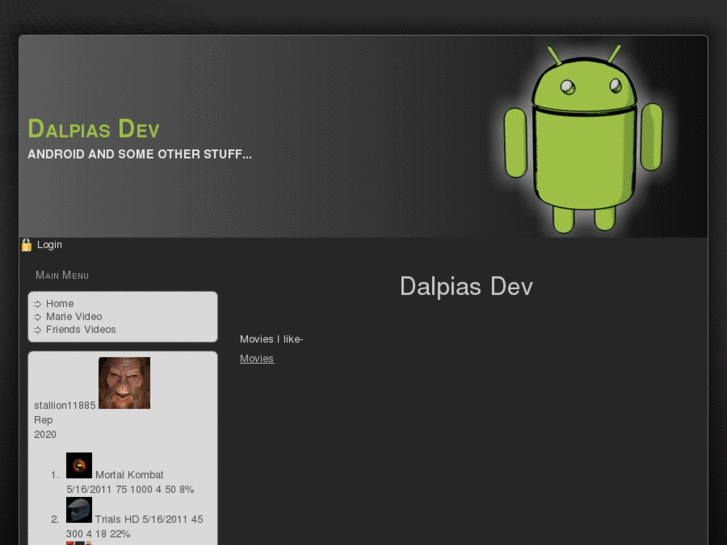Image resolution: width=727 pixels, height=545 pixels.
Task: Select the Mortal Kombat game title
Action: pyautogui.click(x=129, y=475)
